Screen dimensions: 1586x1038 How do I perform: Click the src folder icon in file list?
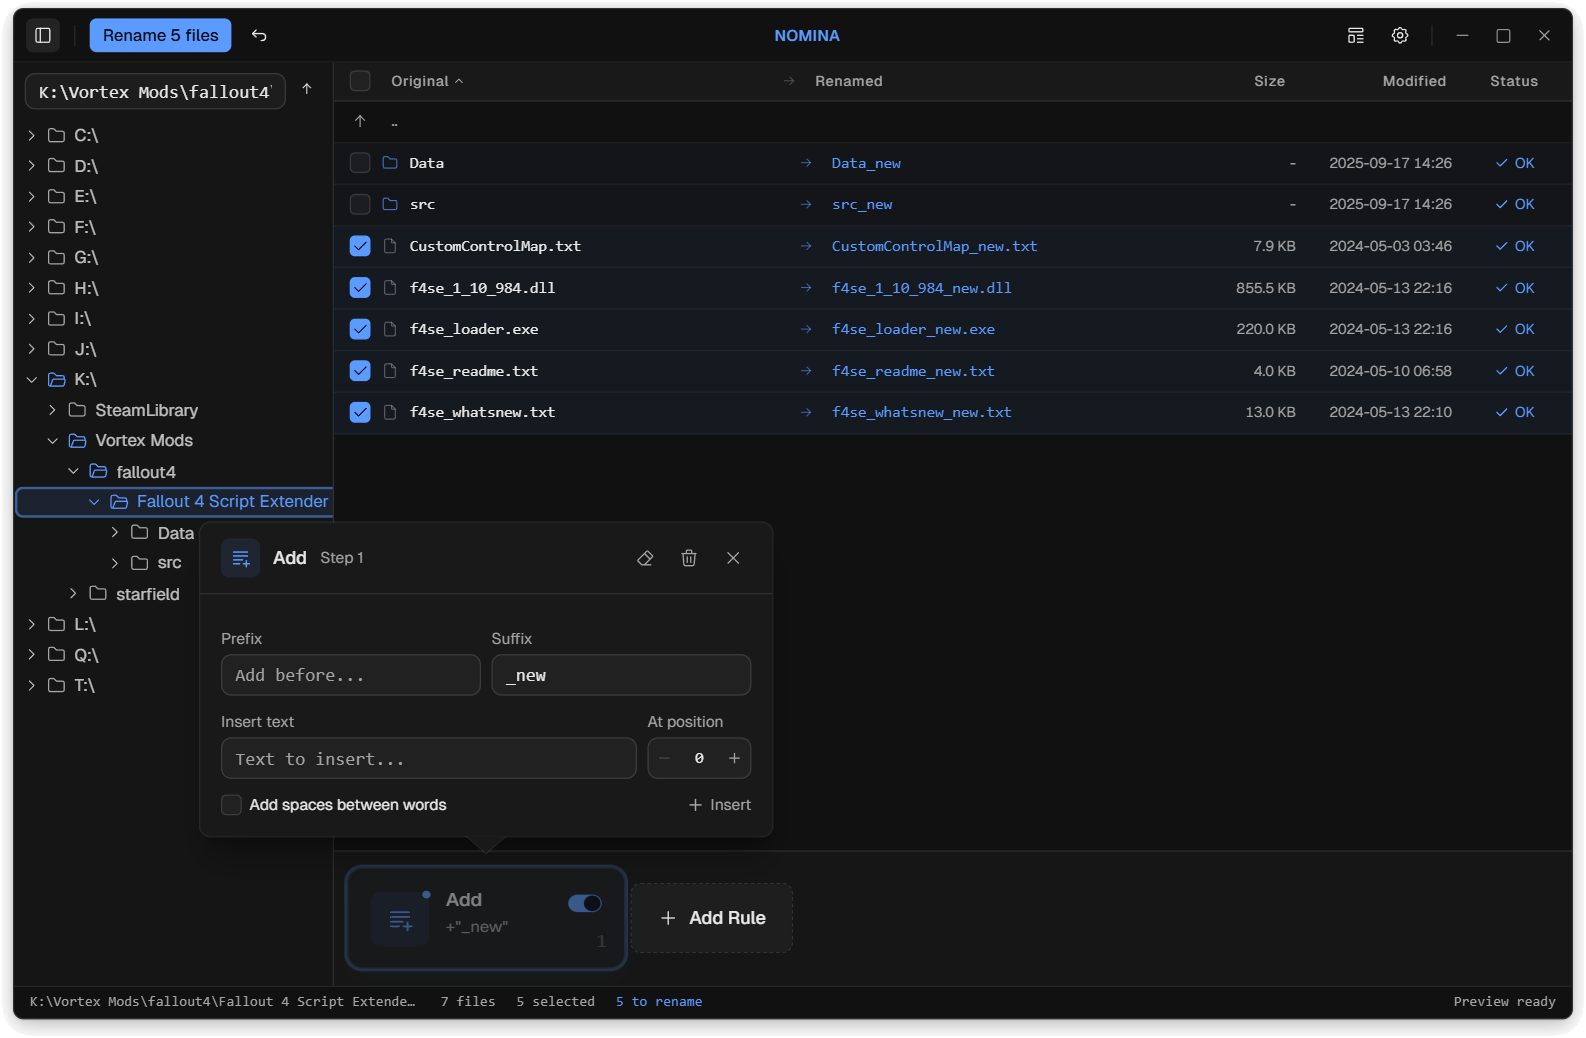click(390, 204)
